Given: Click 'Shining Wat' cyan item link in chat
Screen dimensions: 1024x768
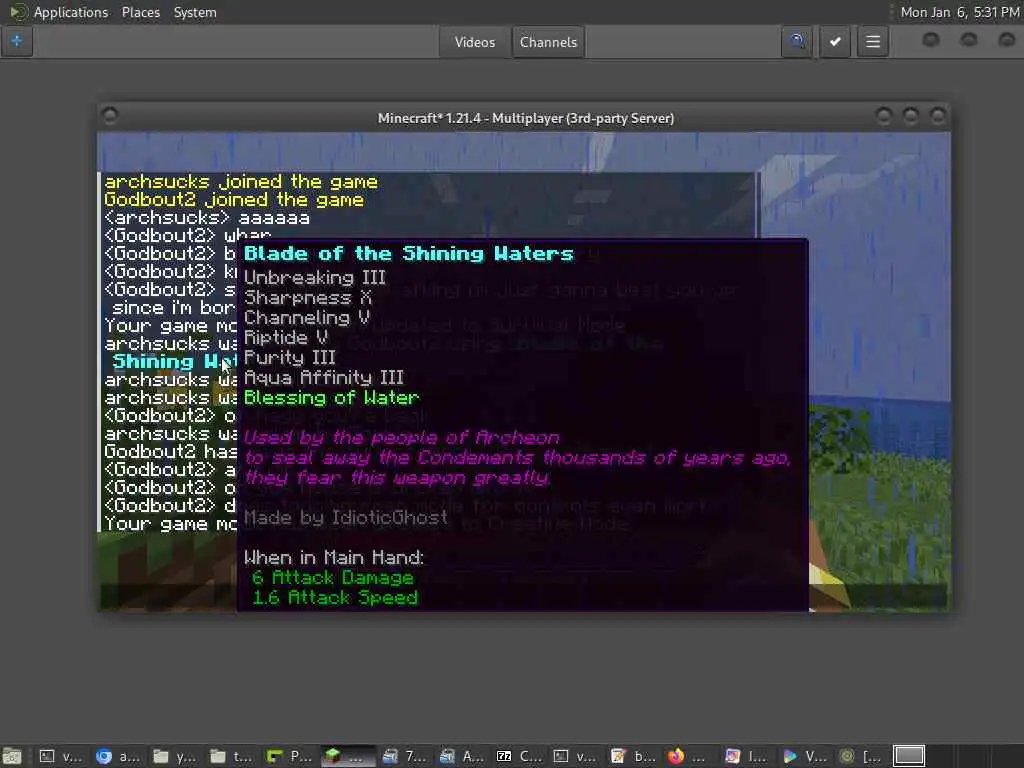Looking at the screenshot, I should 174,362.
